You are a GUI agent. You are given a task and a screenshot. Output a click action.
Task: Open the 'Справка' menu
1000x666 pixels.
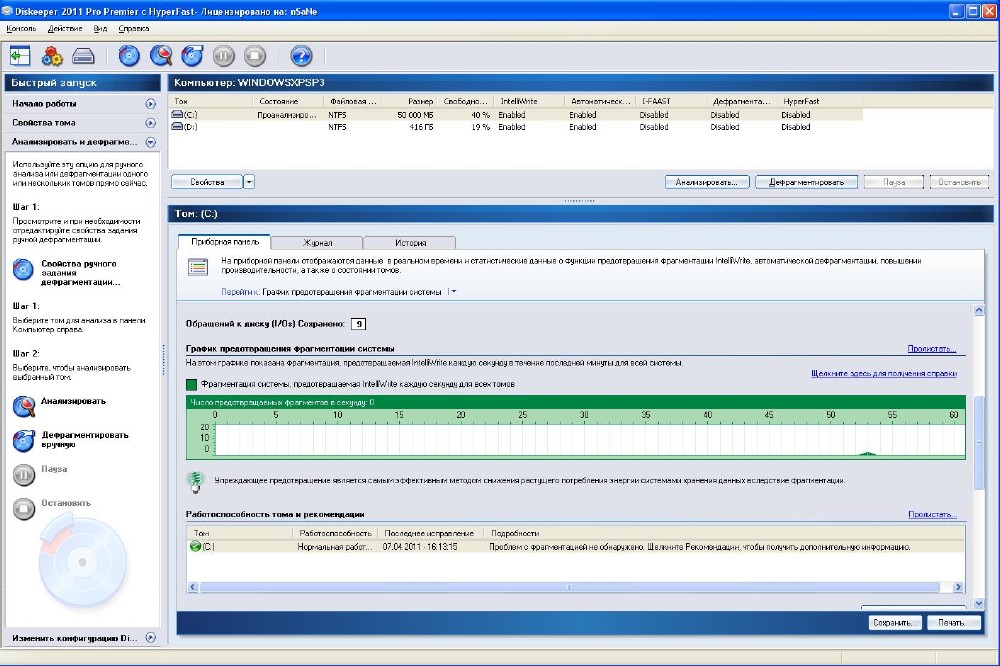point(134,29)
